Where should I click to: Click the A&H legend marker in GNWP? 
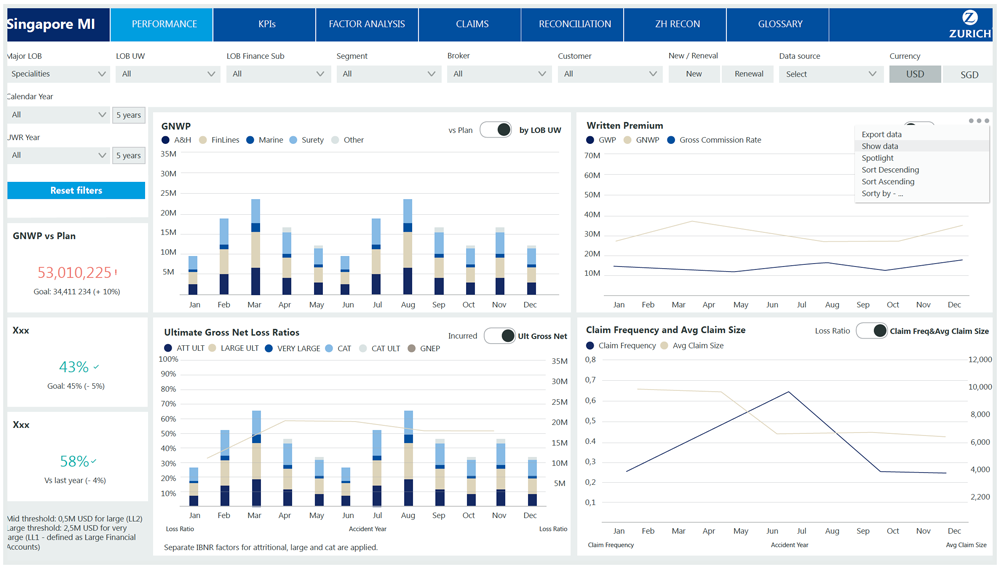pyautogui.click(x=166, y=140)
